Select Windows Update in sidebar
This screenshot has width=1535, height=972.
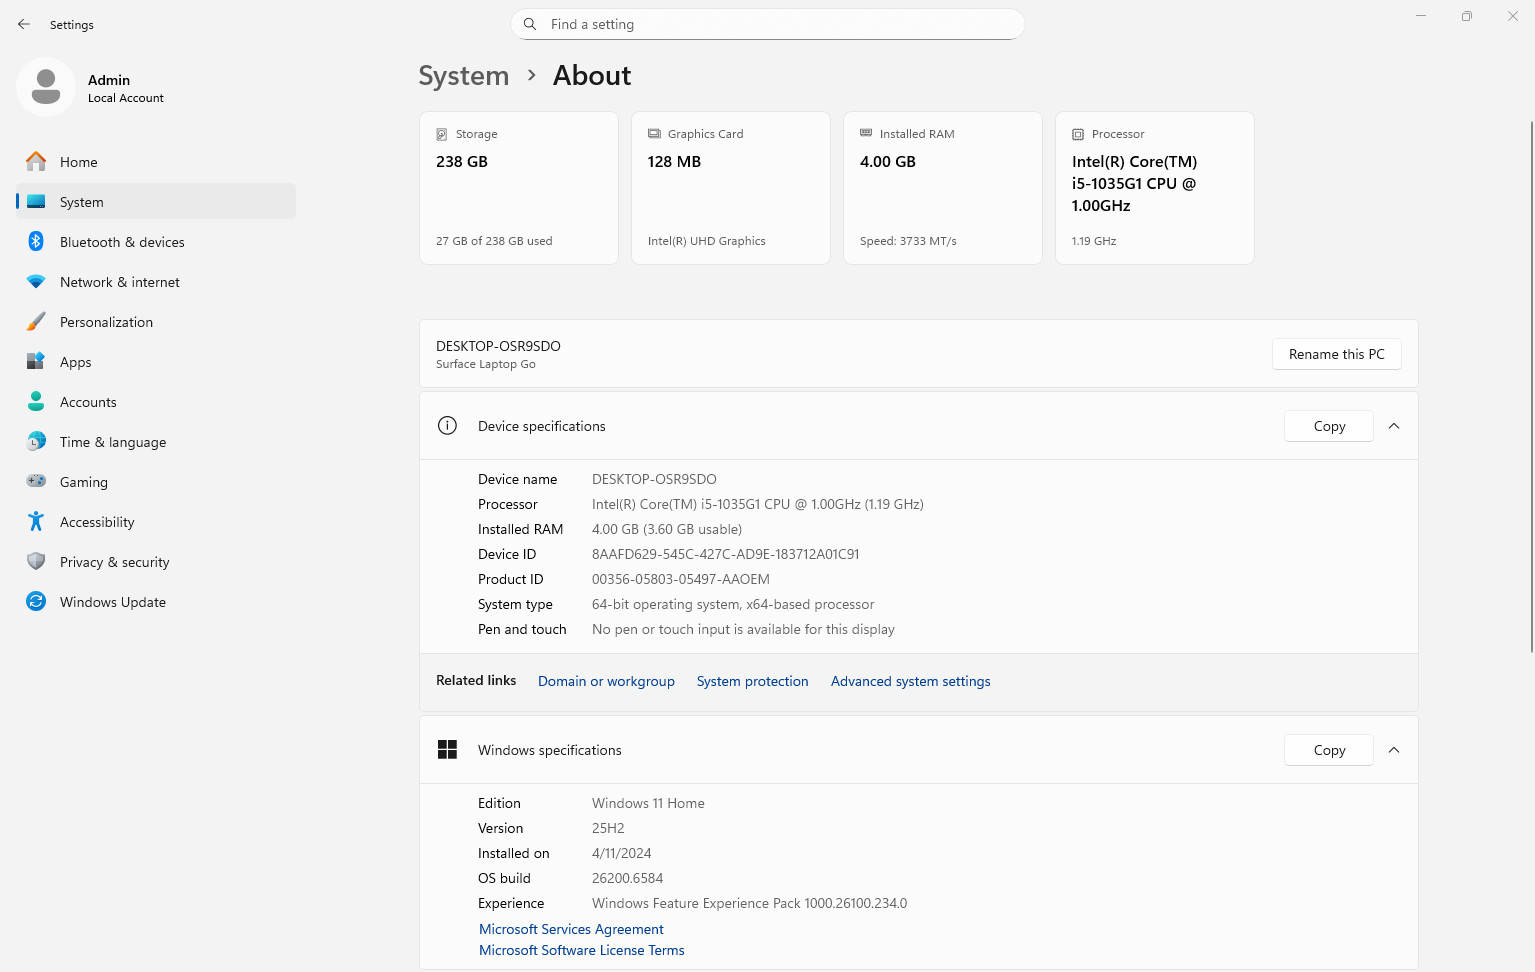pos(156,602)
